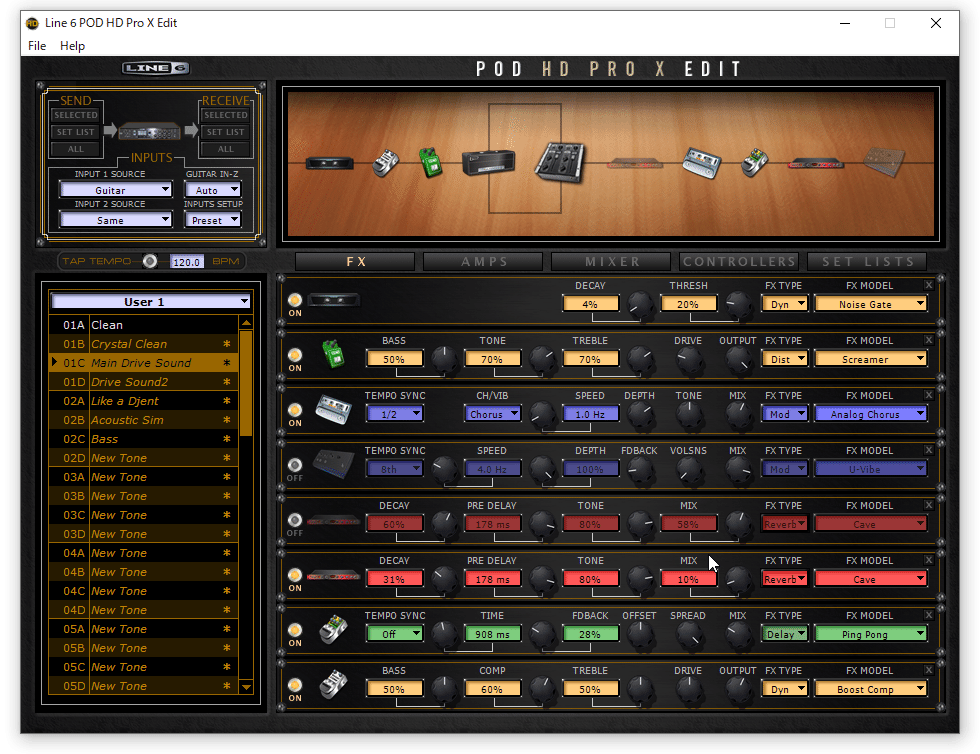Click the Ping Pong delay row pedal icon
The height and width of the screenshot is (754, 980).
pos(333,629)
